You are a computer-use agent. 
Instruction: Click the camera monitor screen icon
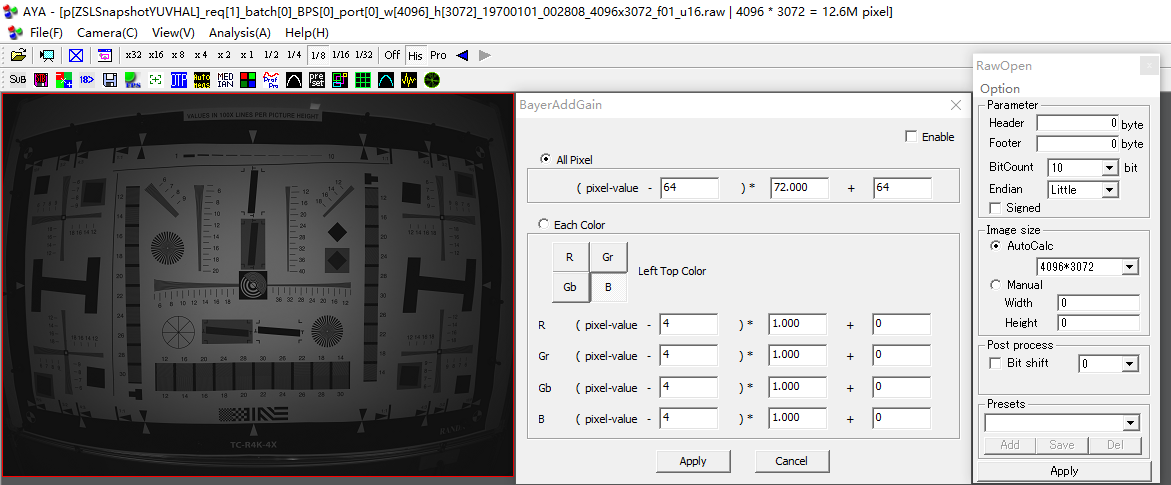[47, 55]
